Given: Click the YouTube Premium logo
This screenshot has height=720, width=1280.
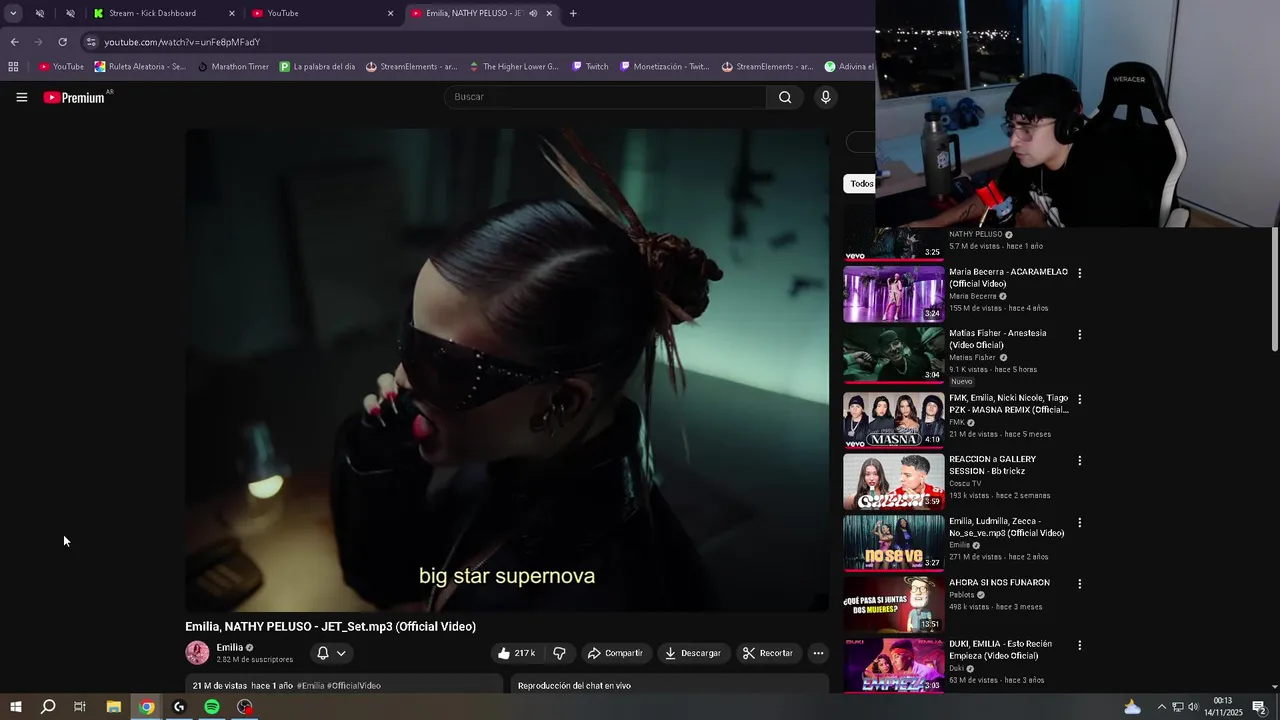Looking at the screenshot, I should tap(75, 97).
